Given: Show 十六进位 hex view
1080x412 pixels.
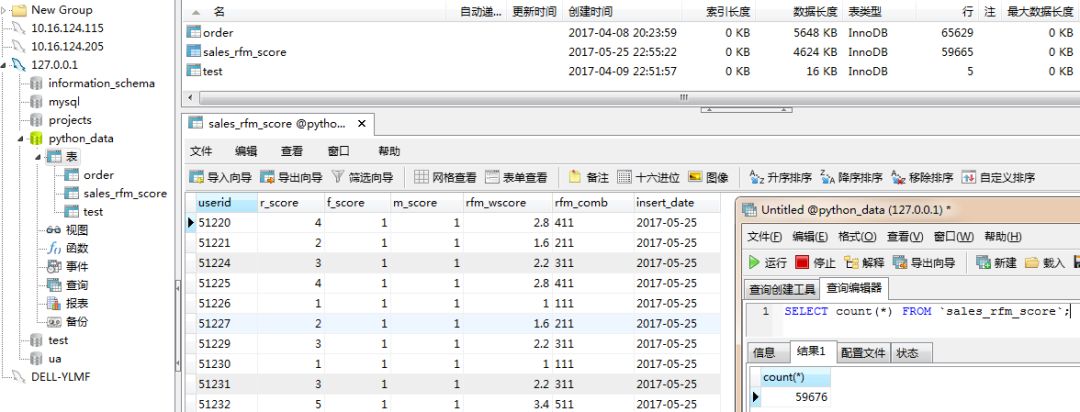Looking at the screenshot, I should coord(648,177).
